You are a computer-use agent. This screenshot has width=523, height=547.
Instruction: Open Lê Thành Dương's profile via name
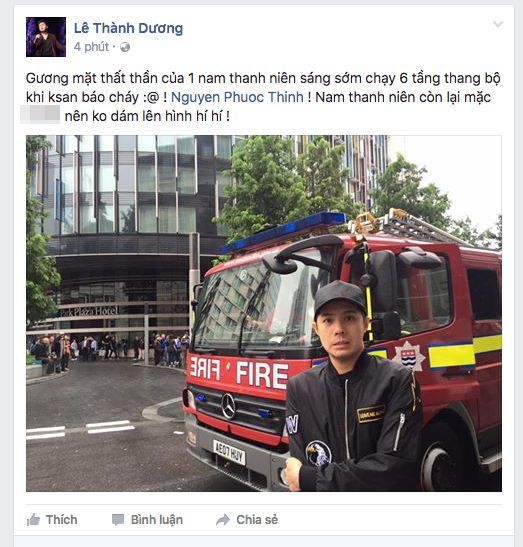click(x=128, y=28)
